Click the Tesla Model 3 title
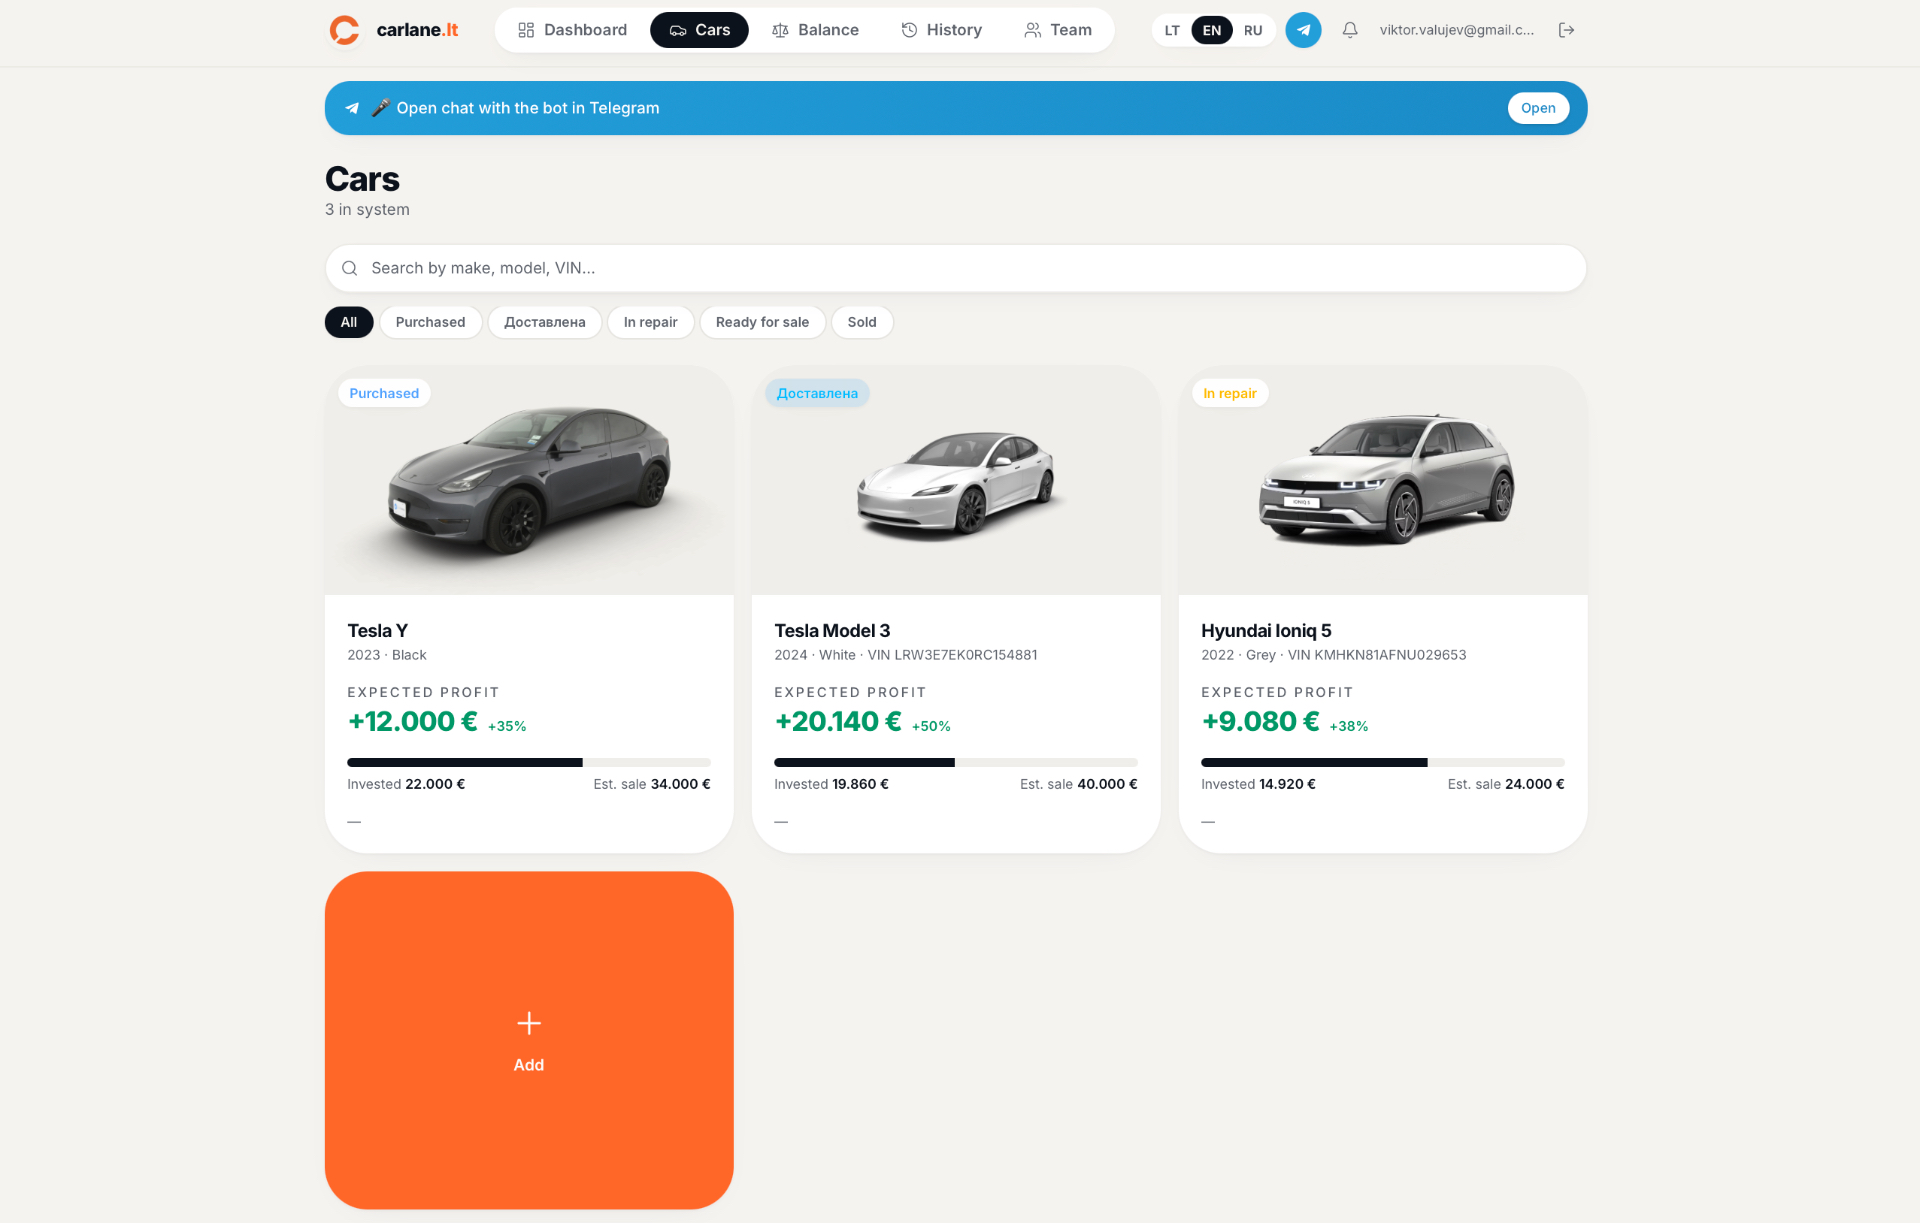The image size is (1920, 1223). point(832,631)
